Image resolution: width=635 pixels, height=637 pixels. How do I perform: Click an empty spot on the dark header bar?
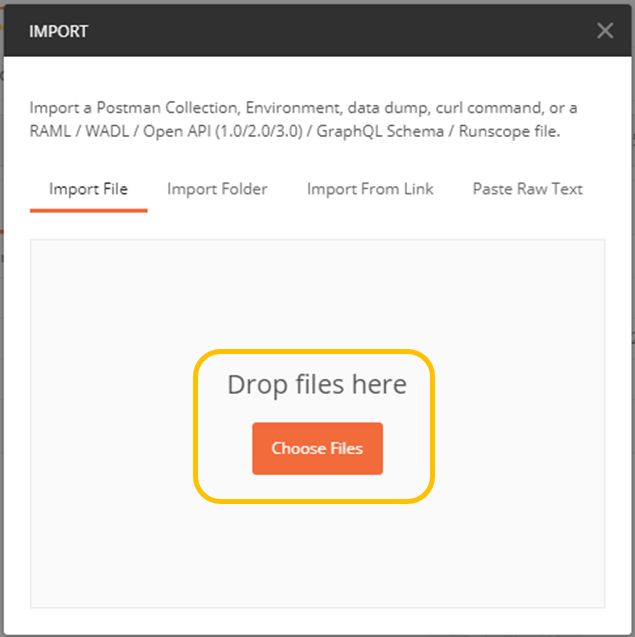coord(325,31)
